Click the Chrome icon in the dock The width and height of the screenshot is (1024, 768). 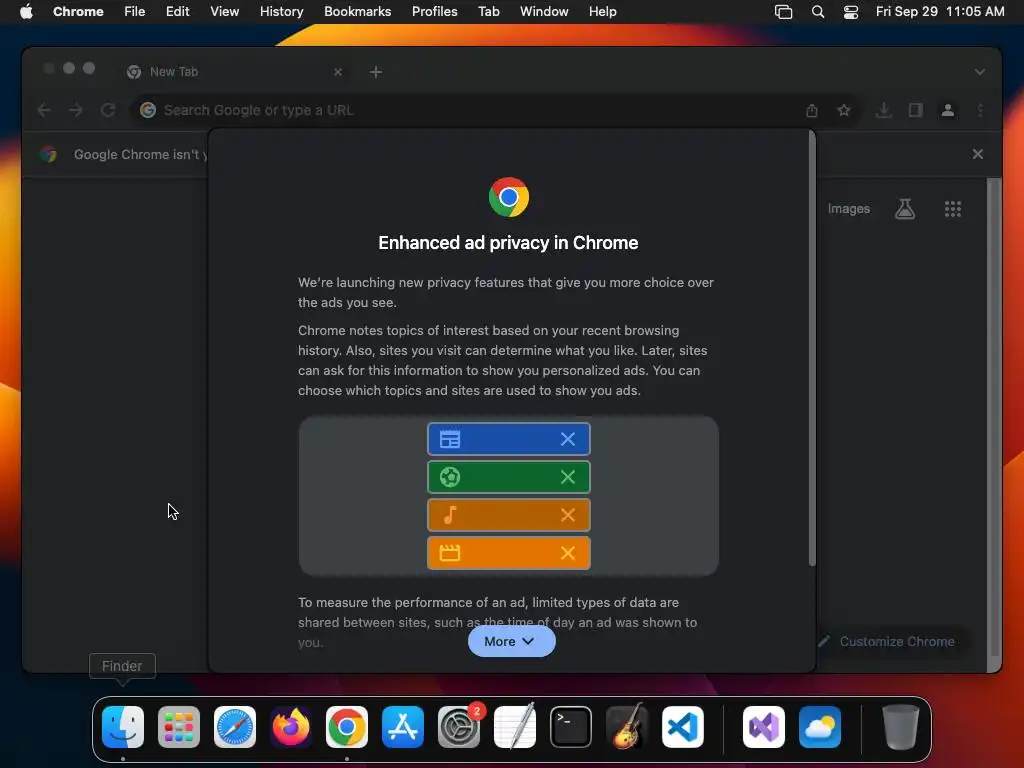click(x=347, y=727)
